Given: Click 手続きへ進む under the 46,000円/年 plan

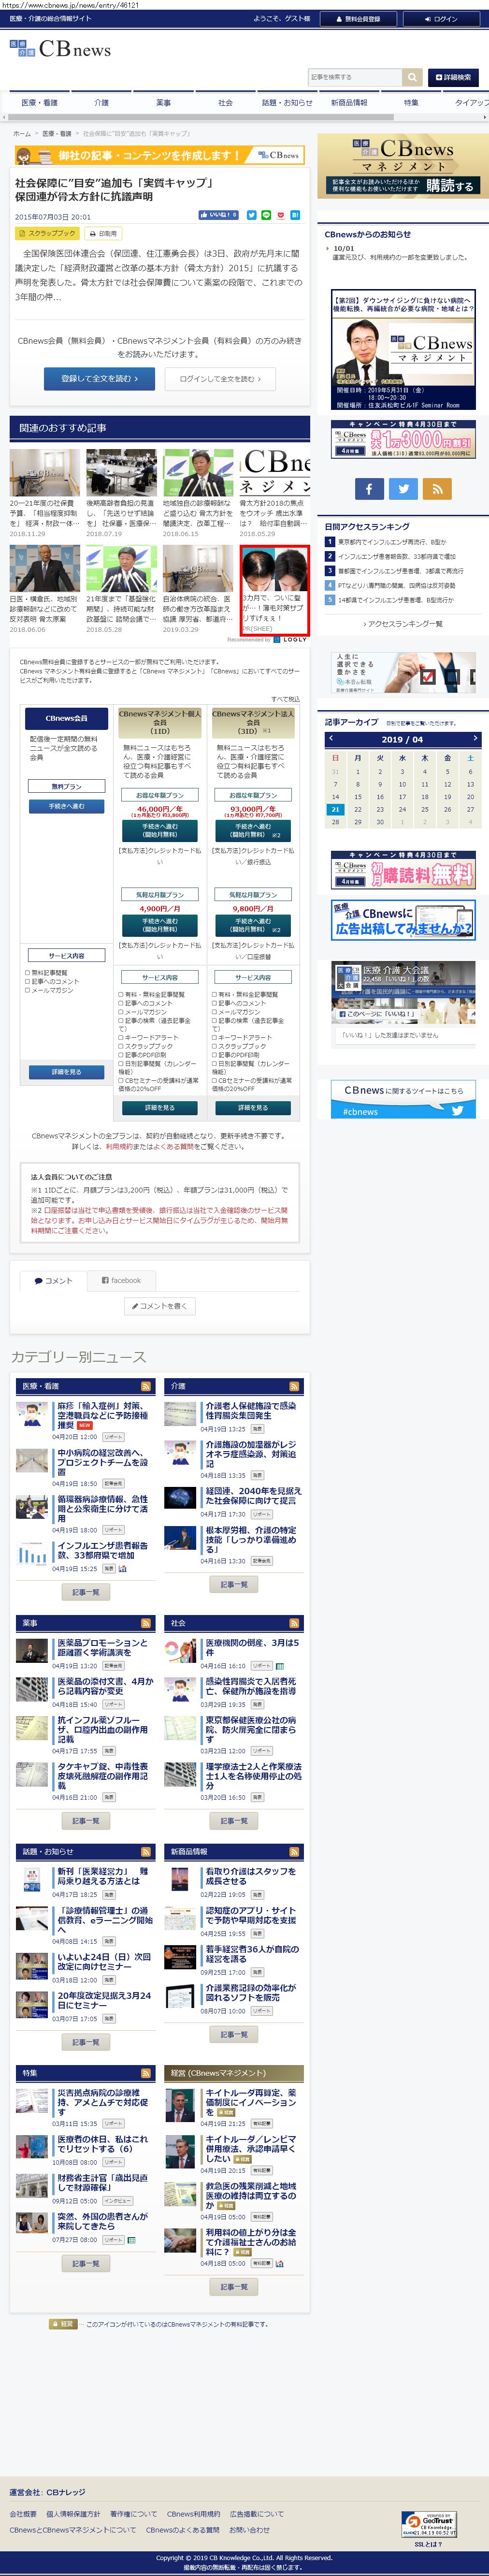Looking at the screenshot, I should click(160, 830).
